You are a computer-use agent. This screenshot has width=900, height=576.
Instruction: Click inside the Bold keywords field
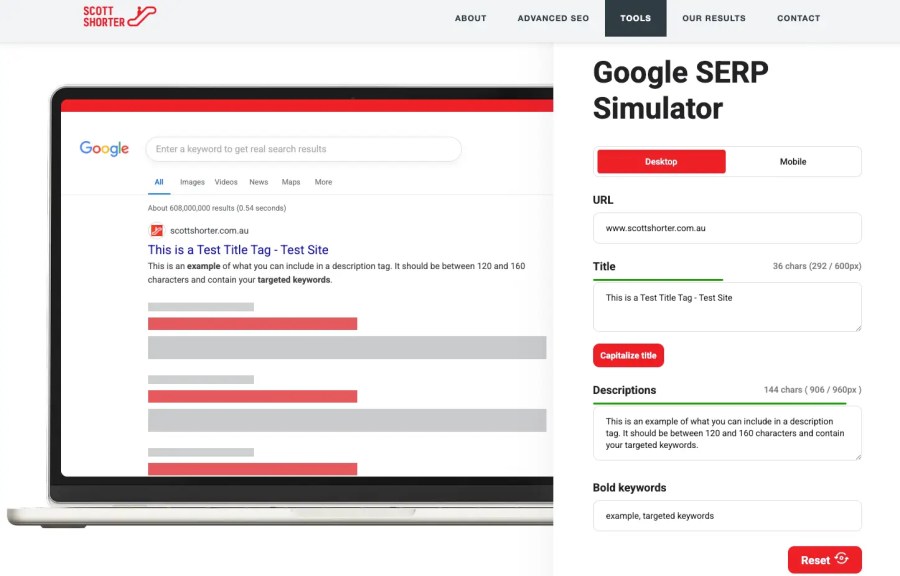727,516
